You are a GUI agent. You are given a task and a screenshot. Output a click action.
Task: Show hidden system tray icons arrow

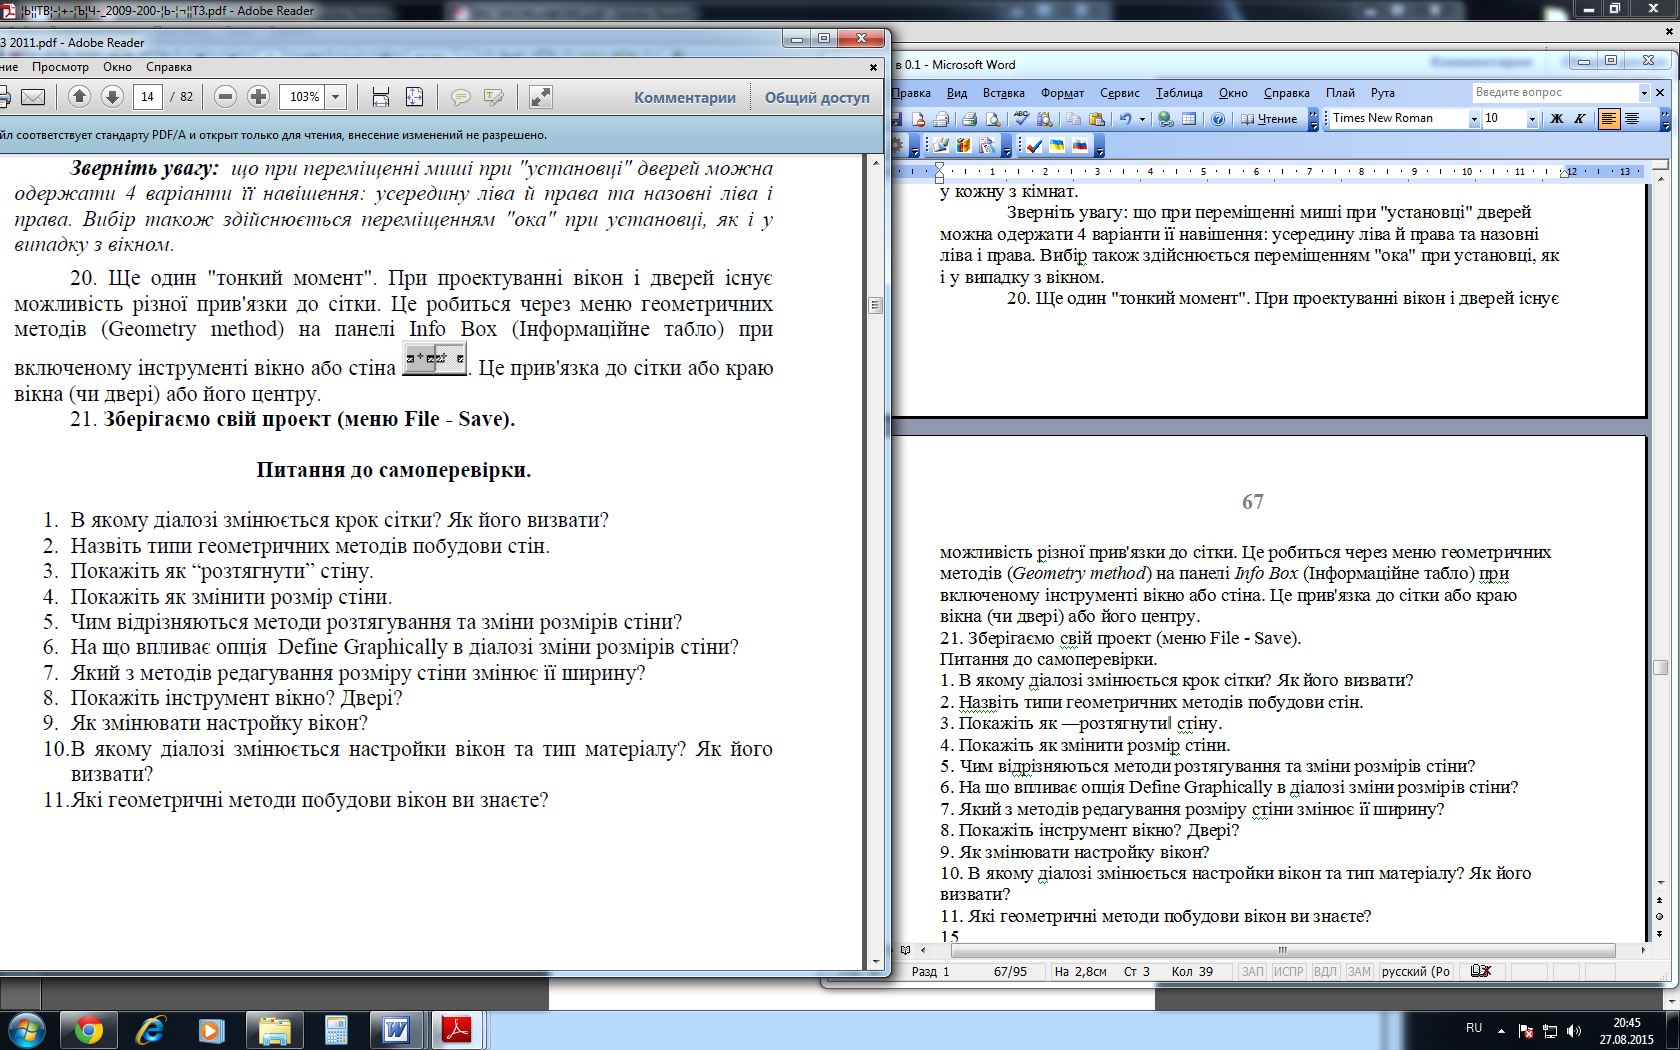pos(1501,1030)
